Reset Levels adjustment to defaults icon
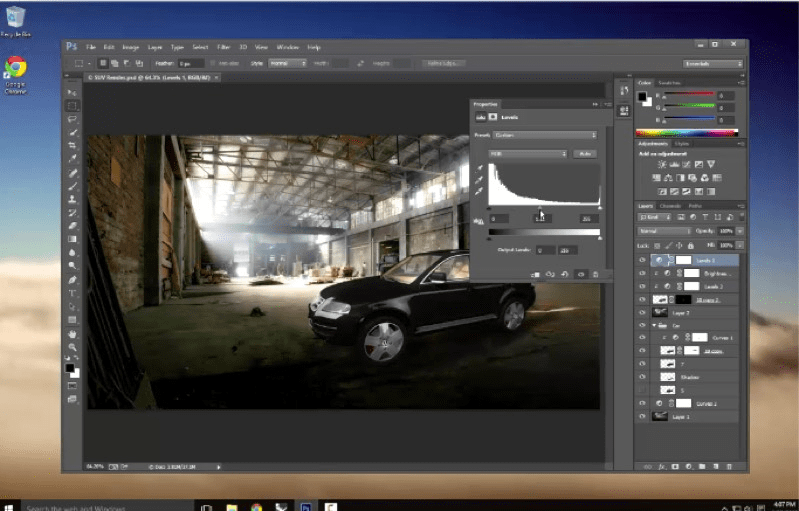This screenshot has width=799, height=511. coord(566,273)
